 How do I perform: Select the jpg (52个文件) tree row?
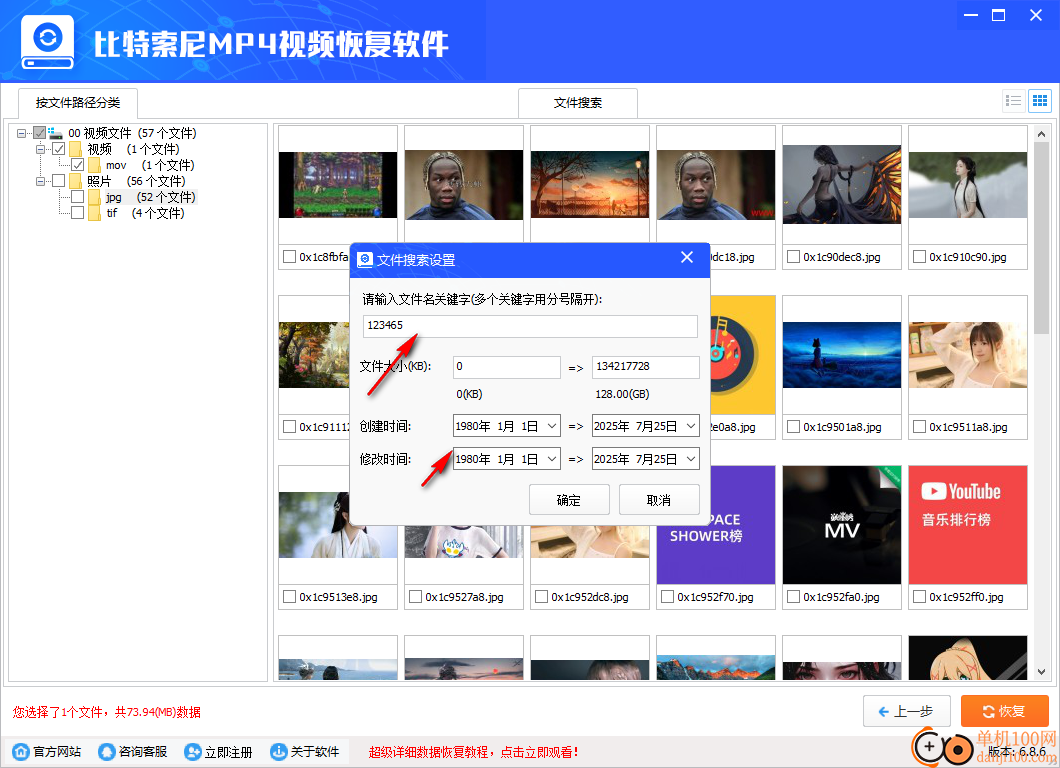(x=150, y=197)
